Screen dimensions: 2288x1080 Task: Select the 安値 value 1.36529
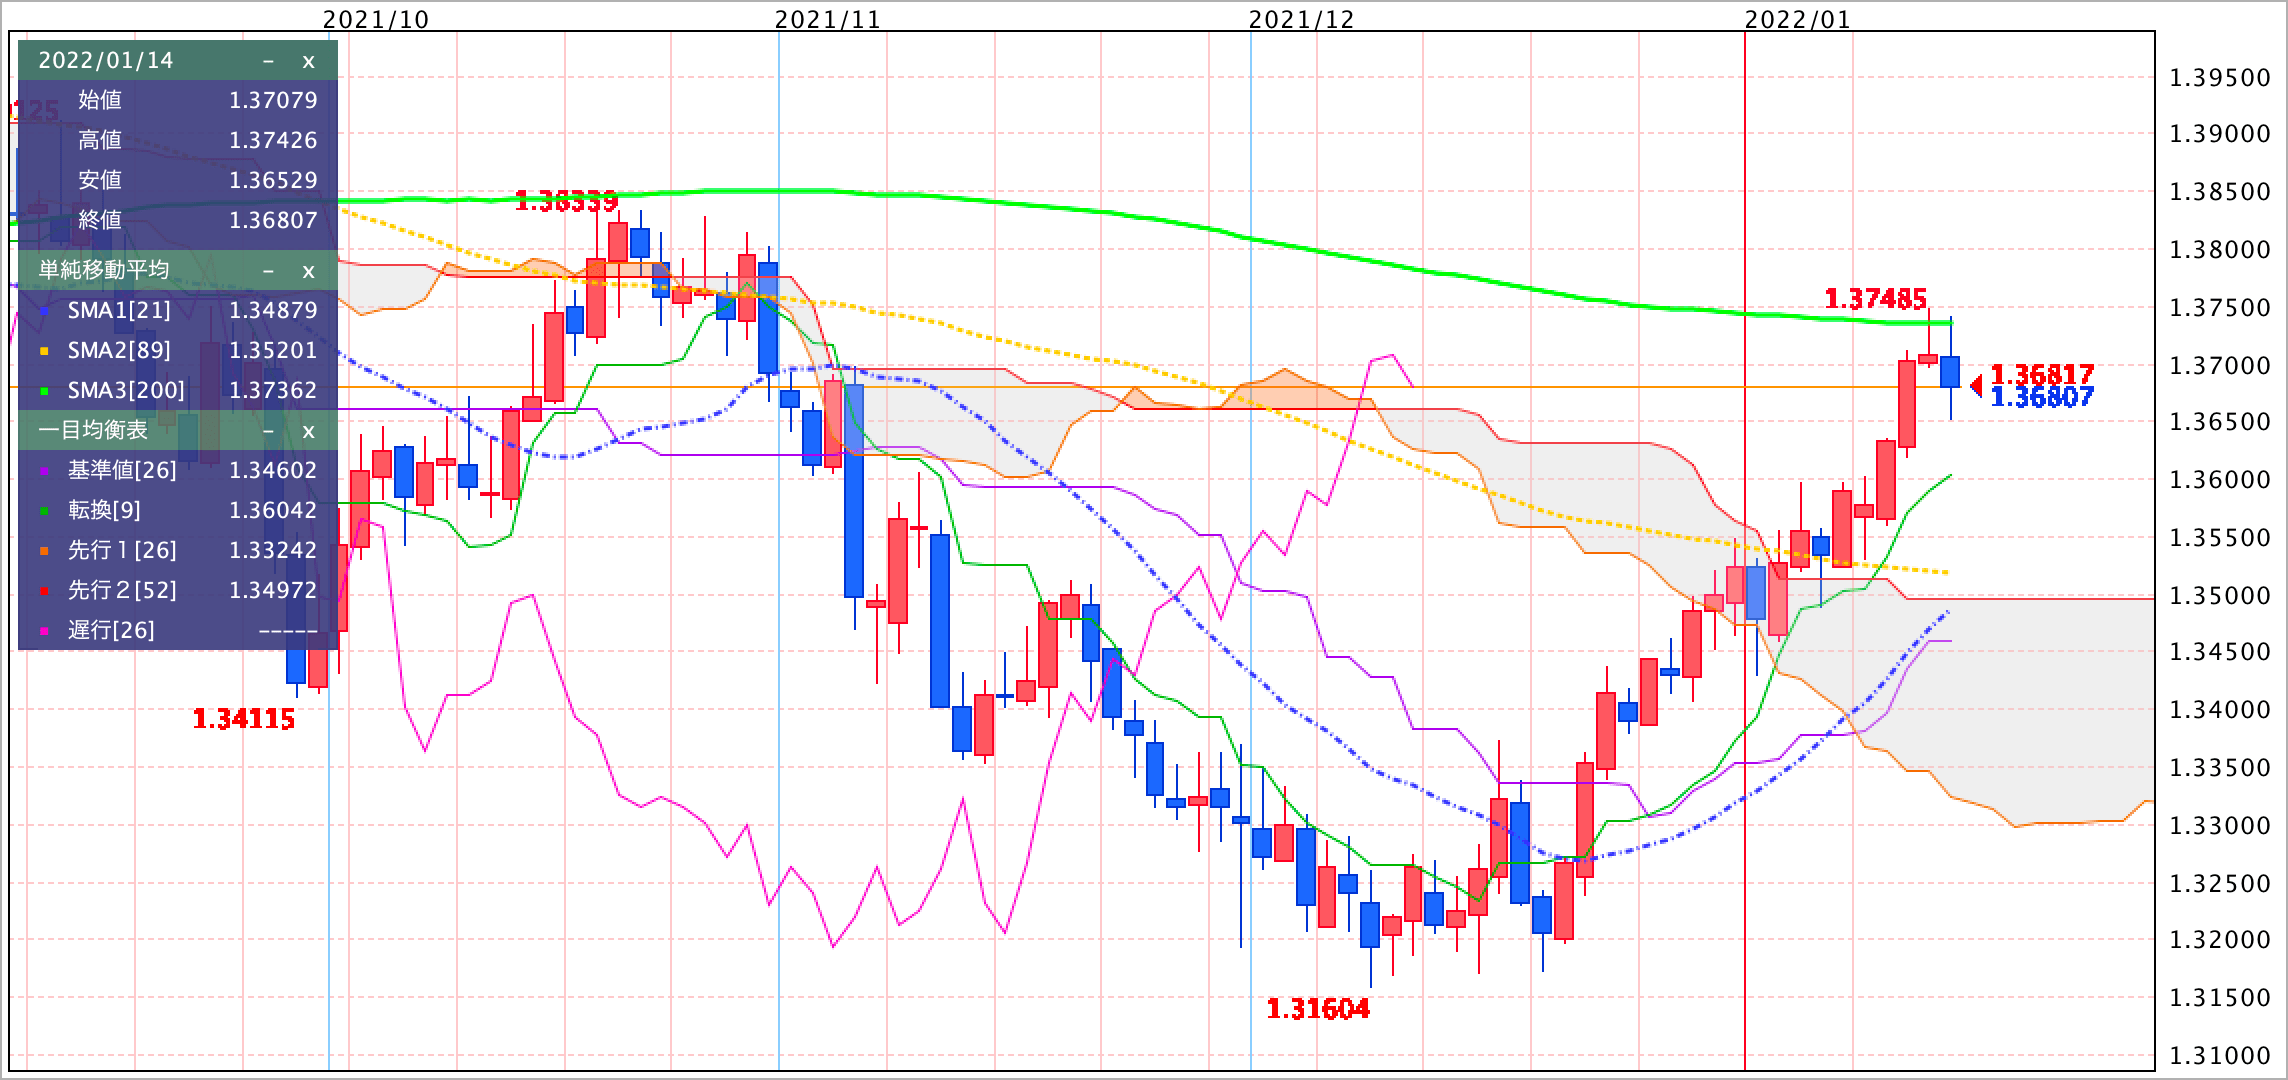273,180
